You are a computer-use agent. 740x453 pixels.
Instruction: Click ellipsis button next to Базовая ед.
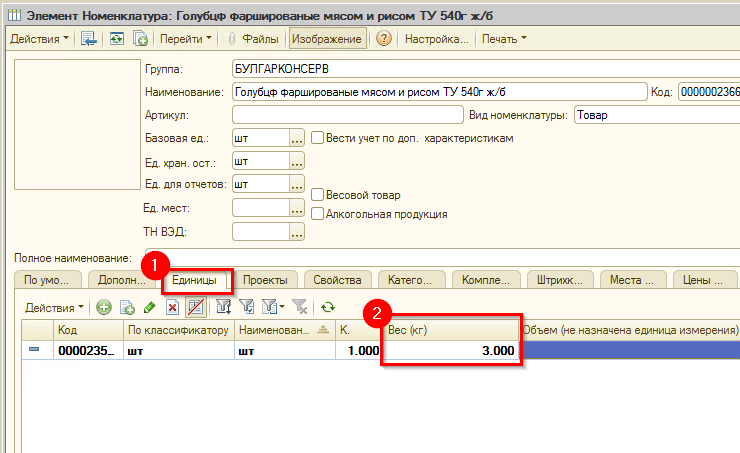coord(296,138)
